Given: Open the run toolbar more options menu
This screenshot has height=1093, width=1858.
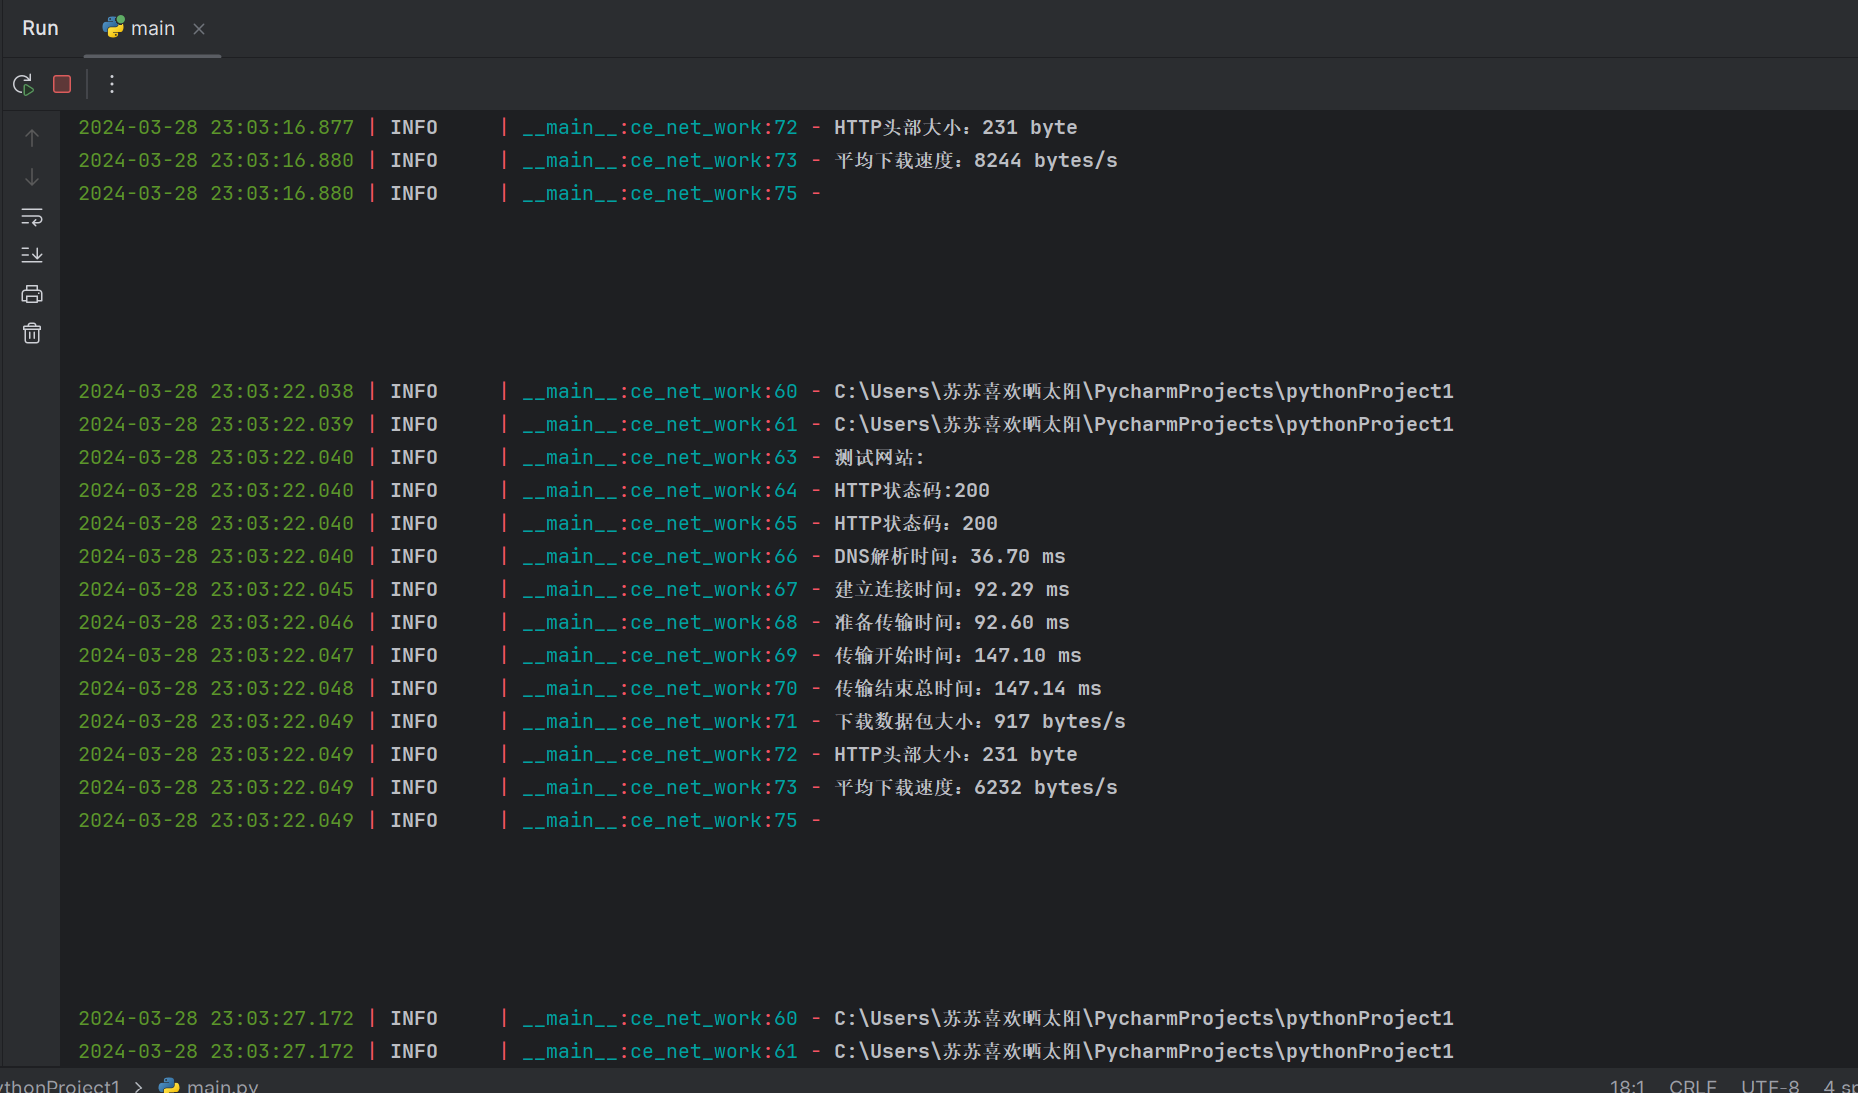Looking at the screenshot, I should pyautogui.click(x=112, y=84).
